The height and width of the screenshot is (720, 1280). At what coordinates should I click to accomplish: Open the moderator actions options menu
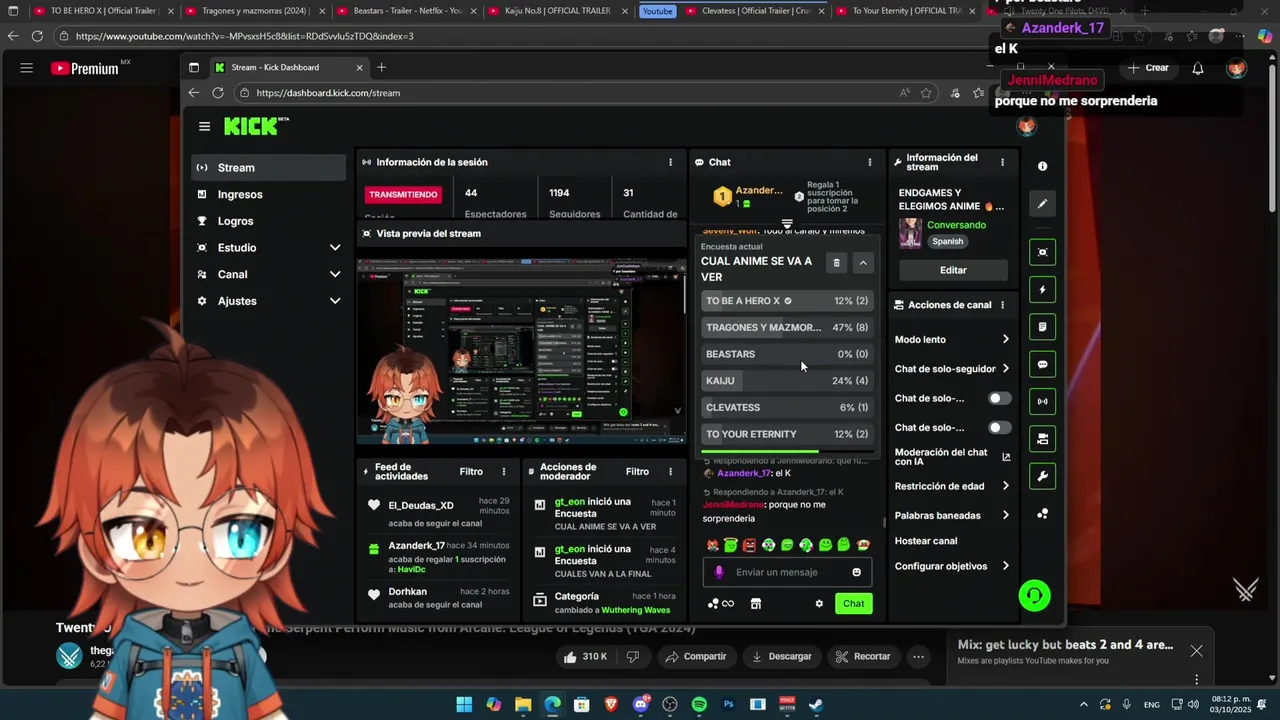pyautogui.click(x=670, y=471)
